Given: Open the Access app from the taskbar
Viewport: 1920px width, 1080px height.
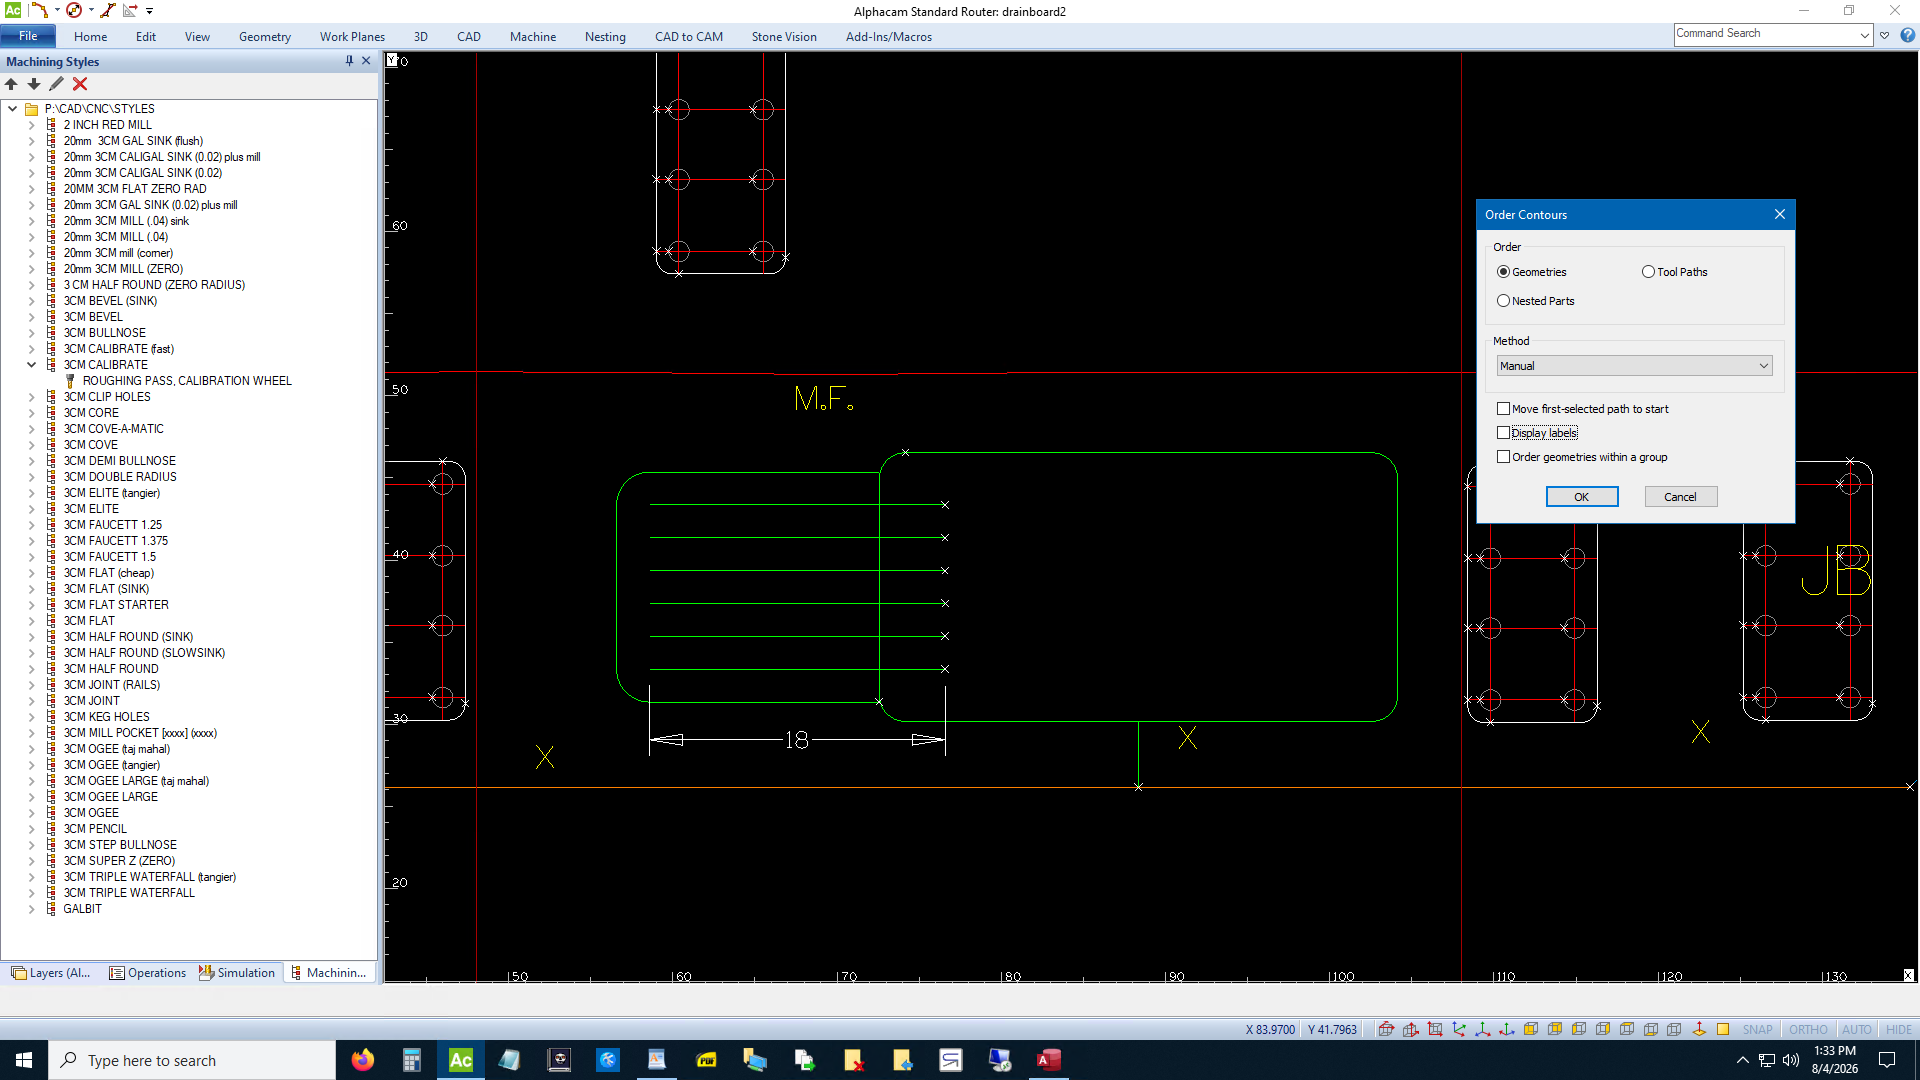Looking at the screenshot, I should pyautogui.click(x=1048, y=1060).
